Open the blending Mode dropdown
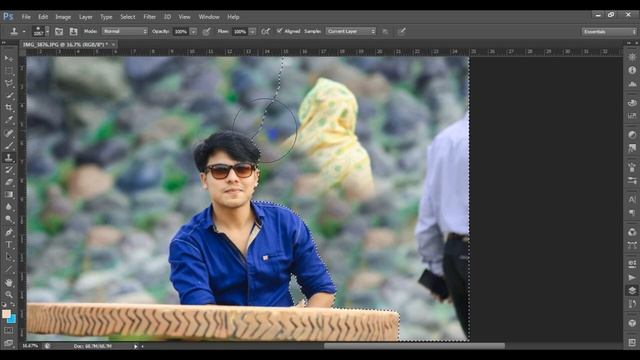Image resolution: width=640 pixels, height=360 pixels. [125, 31]
